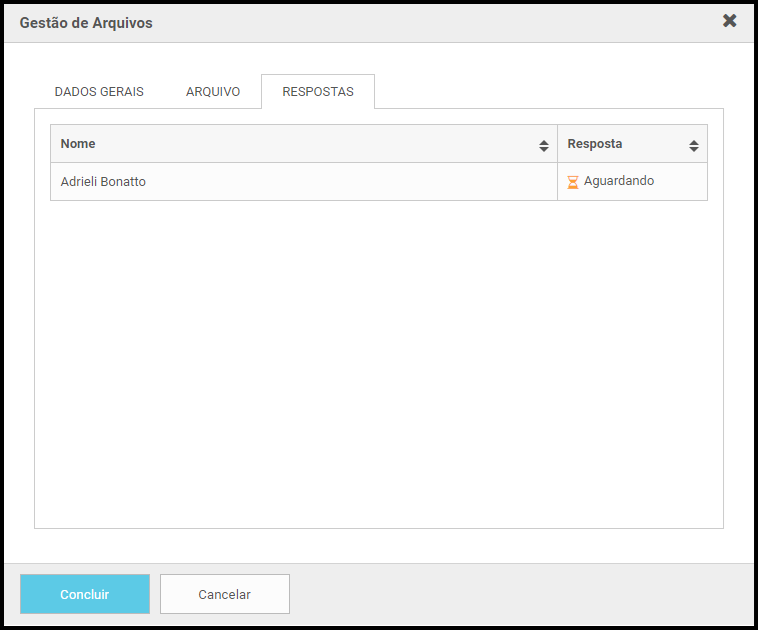Select the Adrieli Bonatto name cell

304,182
